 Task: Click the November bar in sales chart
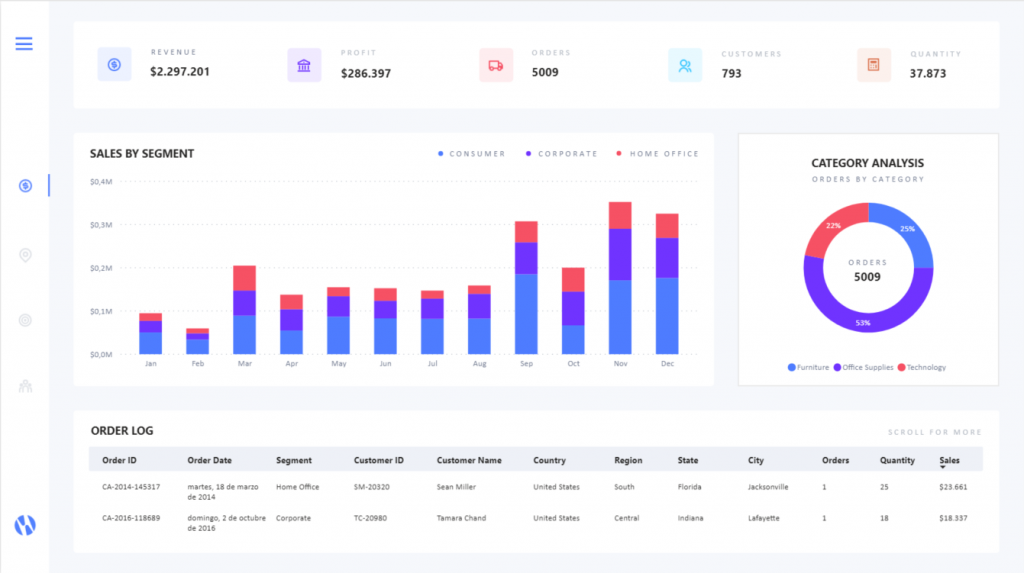[620, 280]
